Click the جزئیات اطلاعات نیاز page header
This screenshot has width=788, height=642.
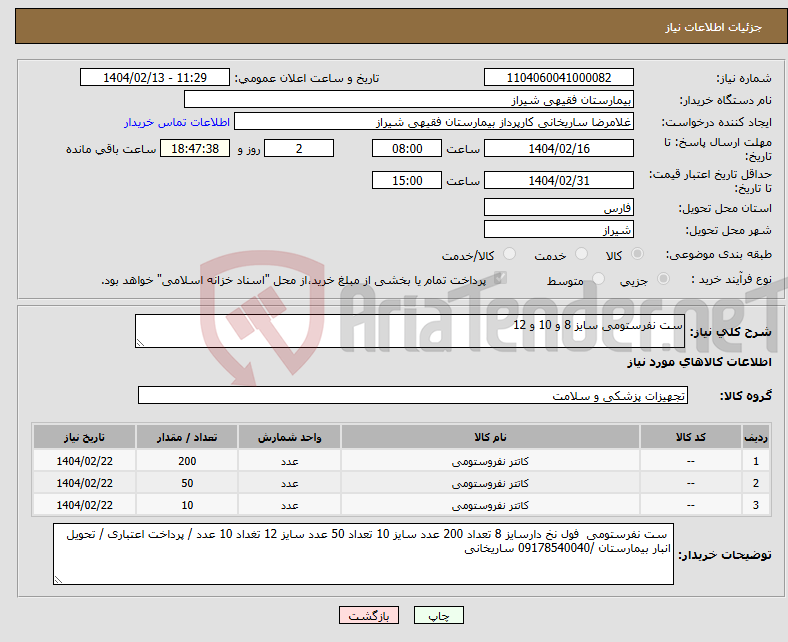tap(713, 27)
